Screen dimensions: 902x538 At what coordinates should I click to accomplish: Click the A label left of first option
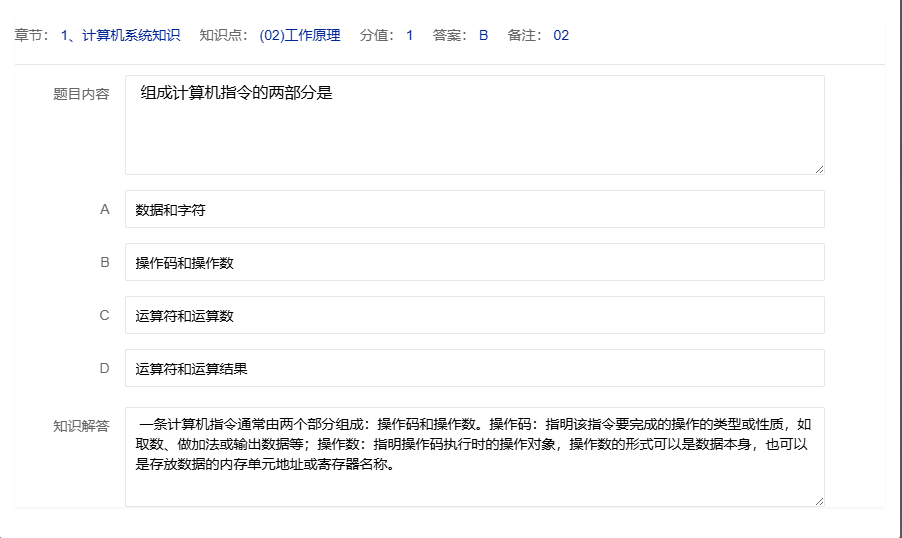[104, 210]
